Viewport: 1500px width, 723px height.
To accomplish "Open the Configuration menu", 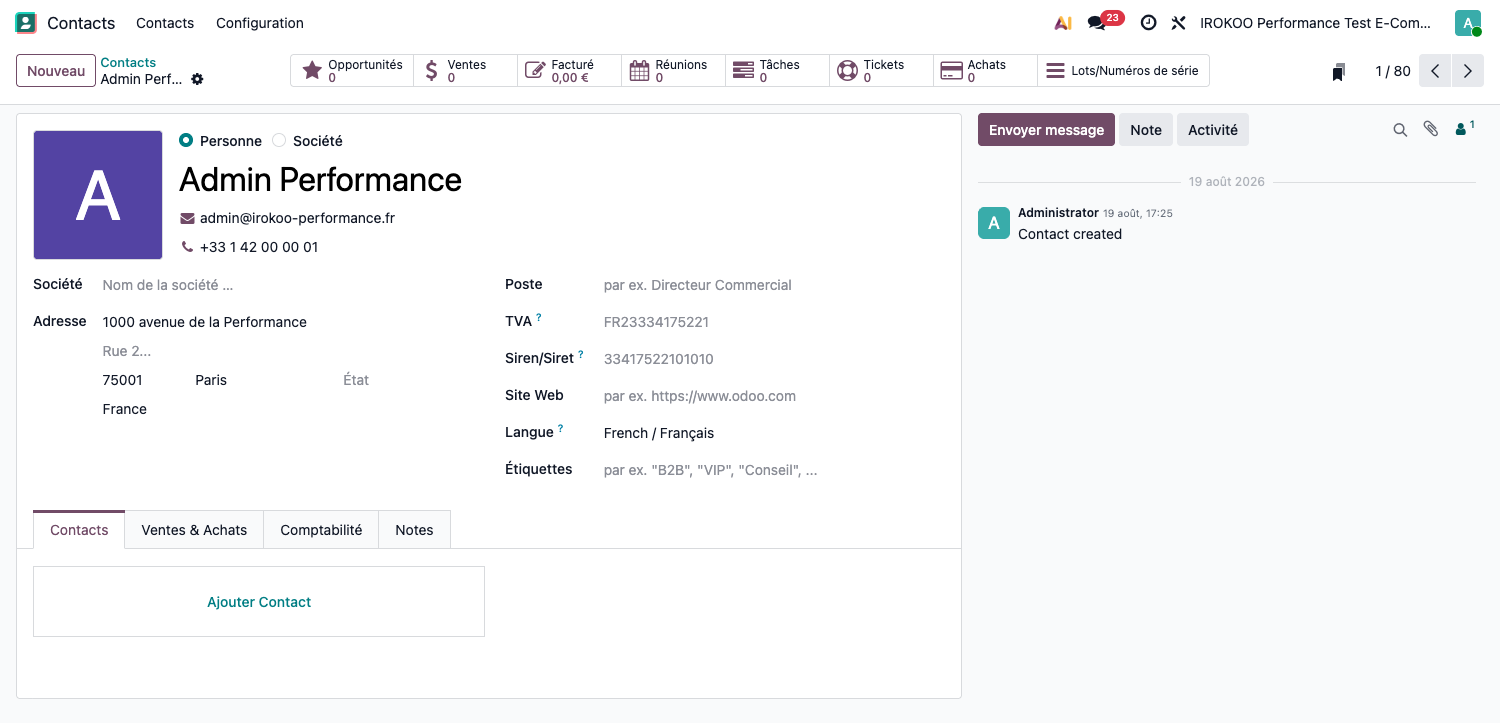I will point(260,23).
